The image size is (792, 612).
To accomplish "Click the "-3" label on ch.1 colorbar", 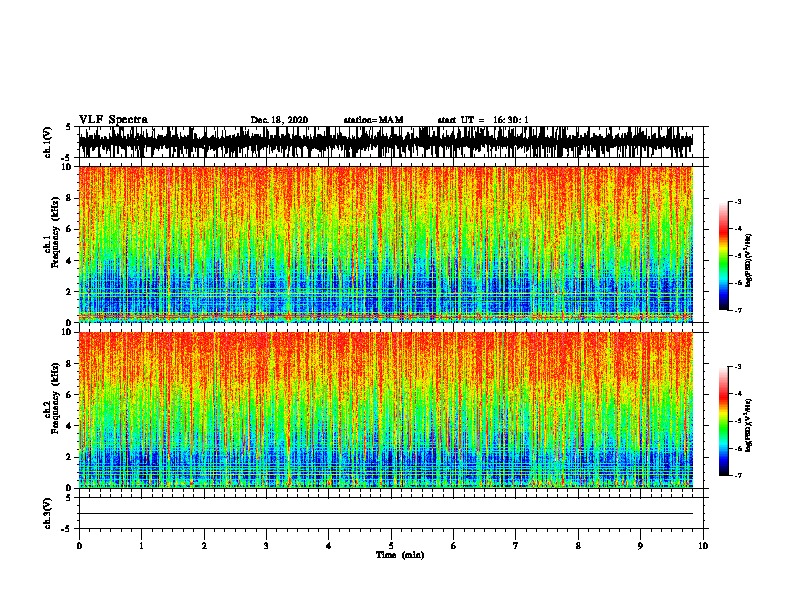I will (738, 202).
